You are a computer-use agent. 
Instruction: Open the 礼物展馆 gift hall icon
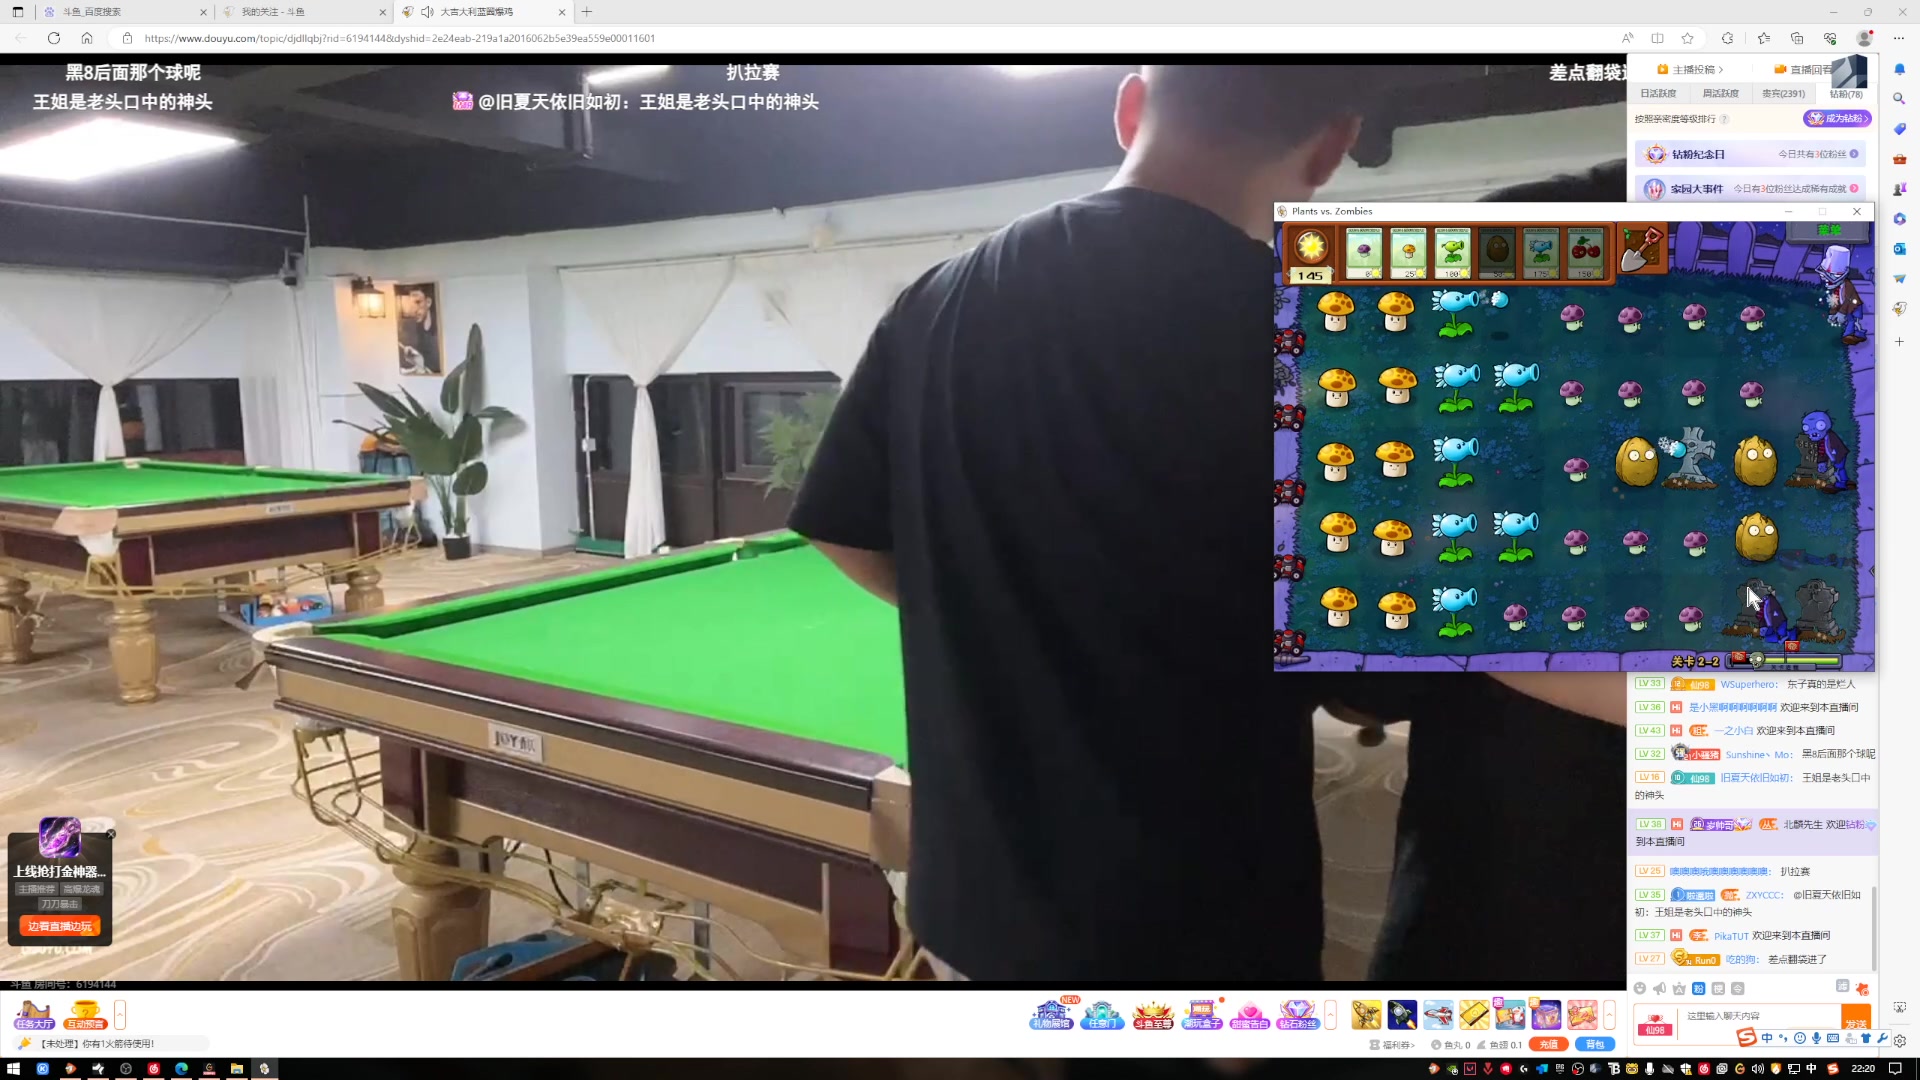1051,1014
